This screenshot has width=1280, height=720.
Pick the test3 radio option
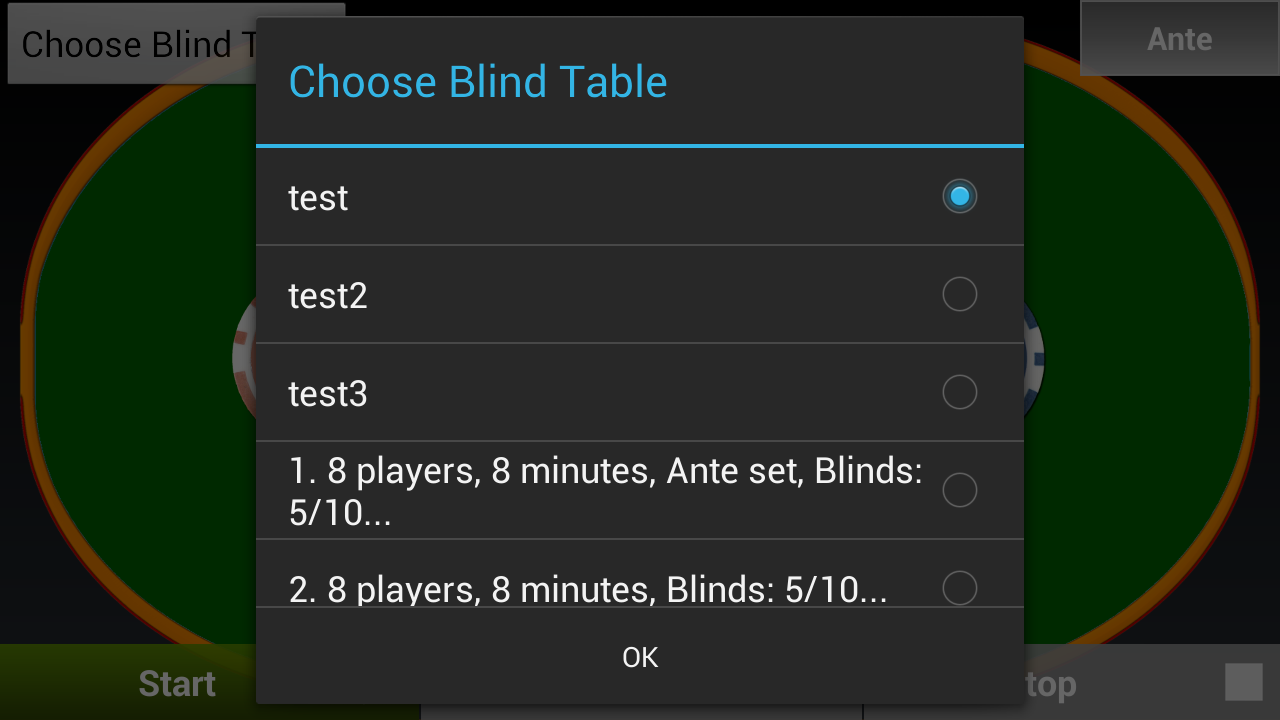pos(959,392)
